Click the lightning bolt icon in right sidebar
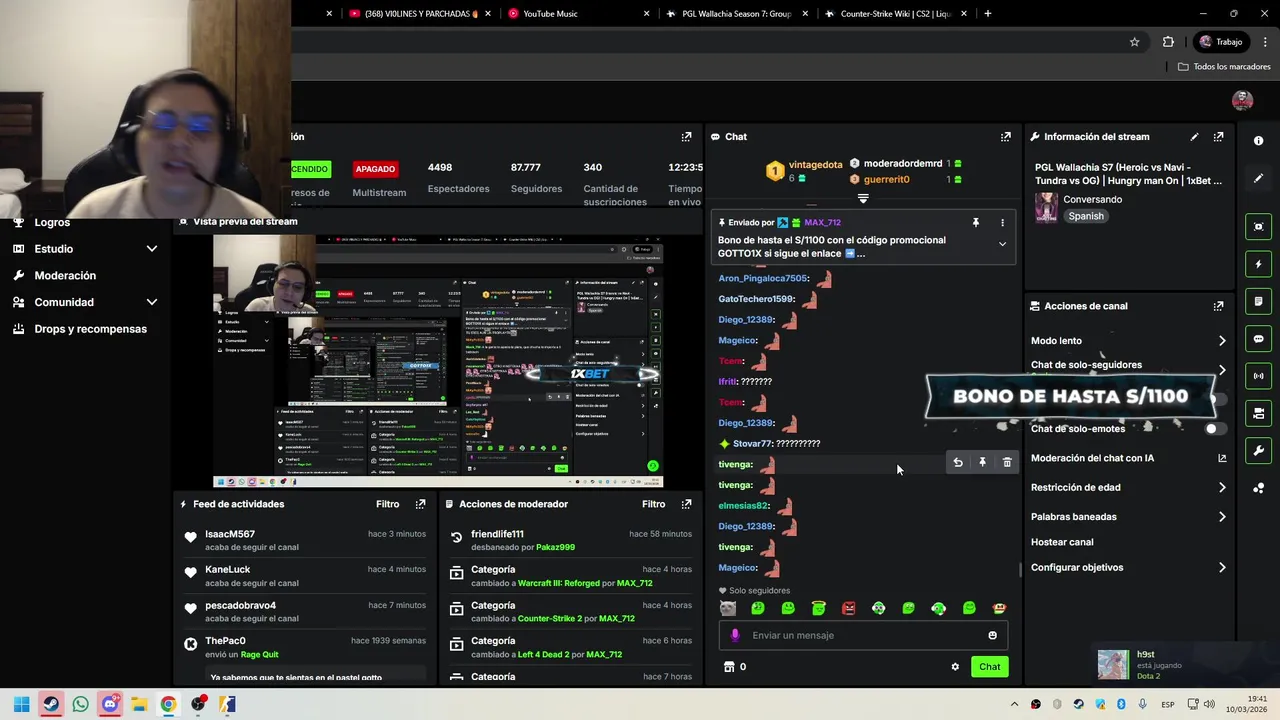The image size is (1280, 720). [x=1258, y=265]
